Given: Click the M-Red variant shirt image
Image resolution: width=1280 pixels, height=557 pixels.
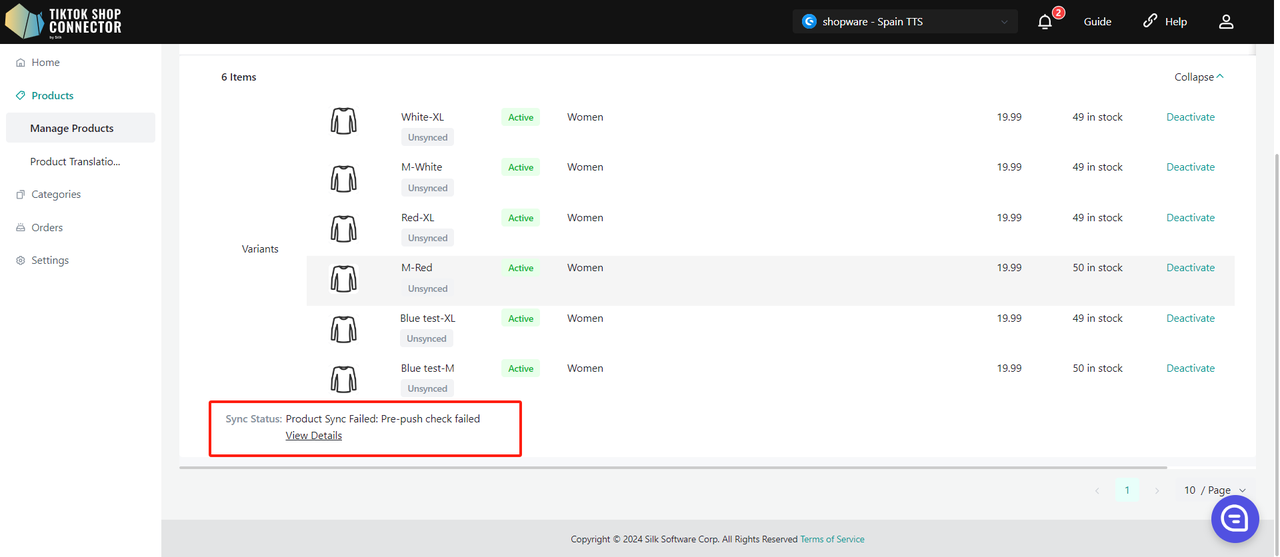Looking at the screenshot, I should pos(344,279).
